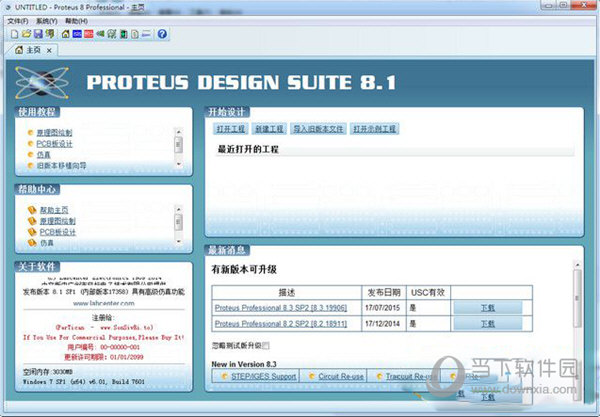600x417 pixels.
Task: Open the source code toolbar icon
Action: pyautogui.click(x=146, y=34)
